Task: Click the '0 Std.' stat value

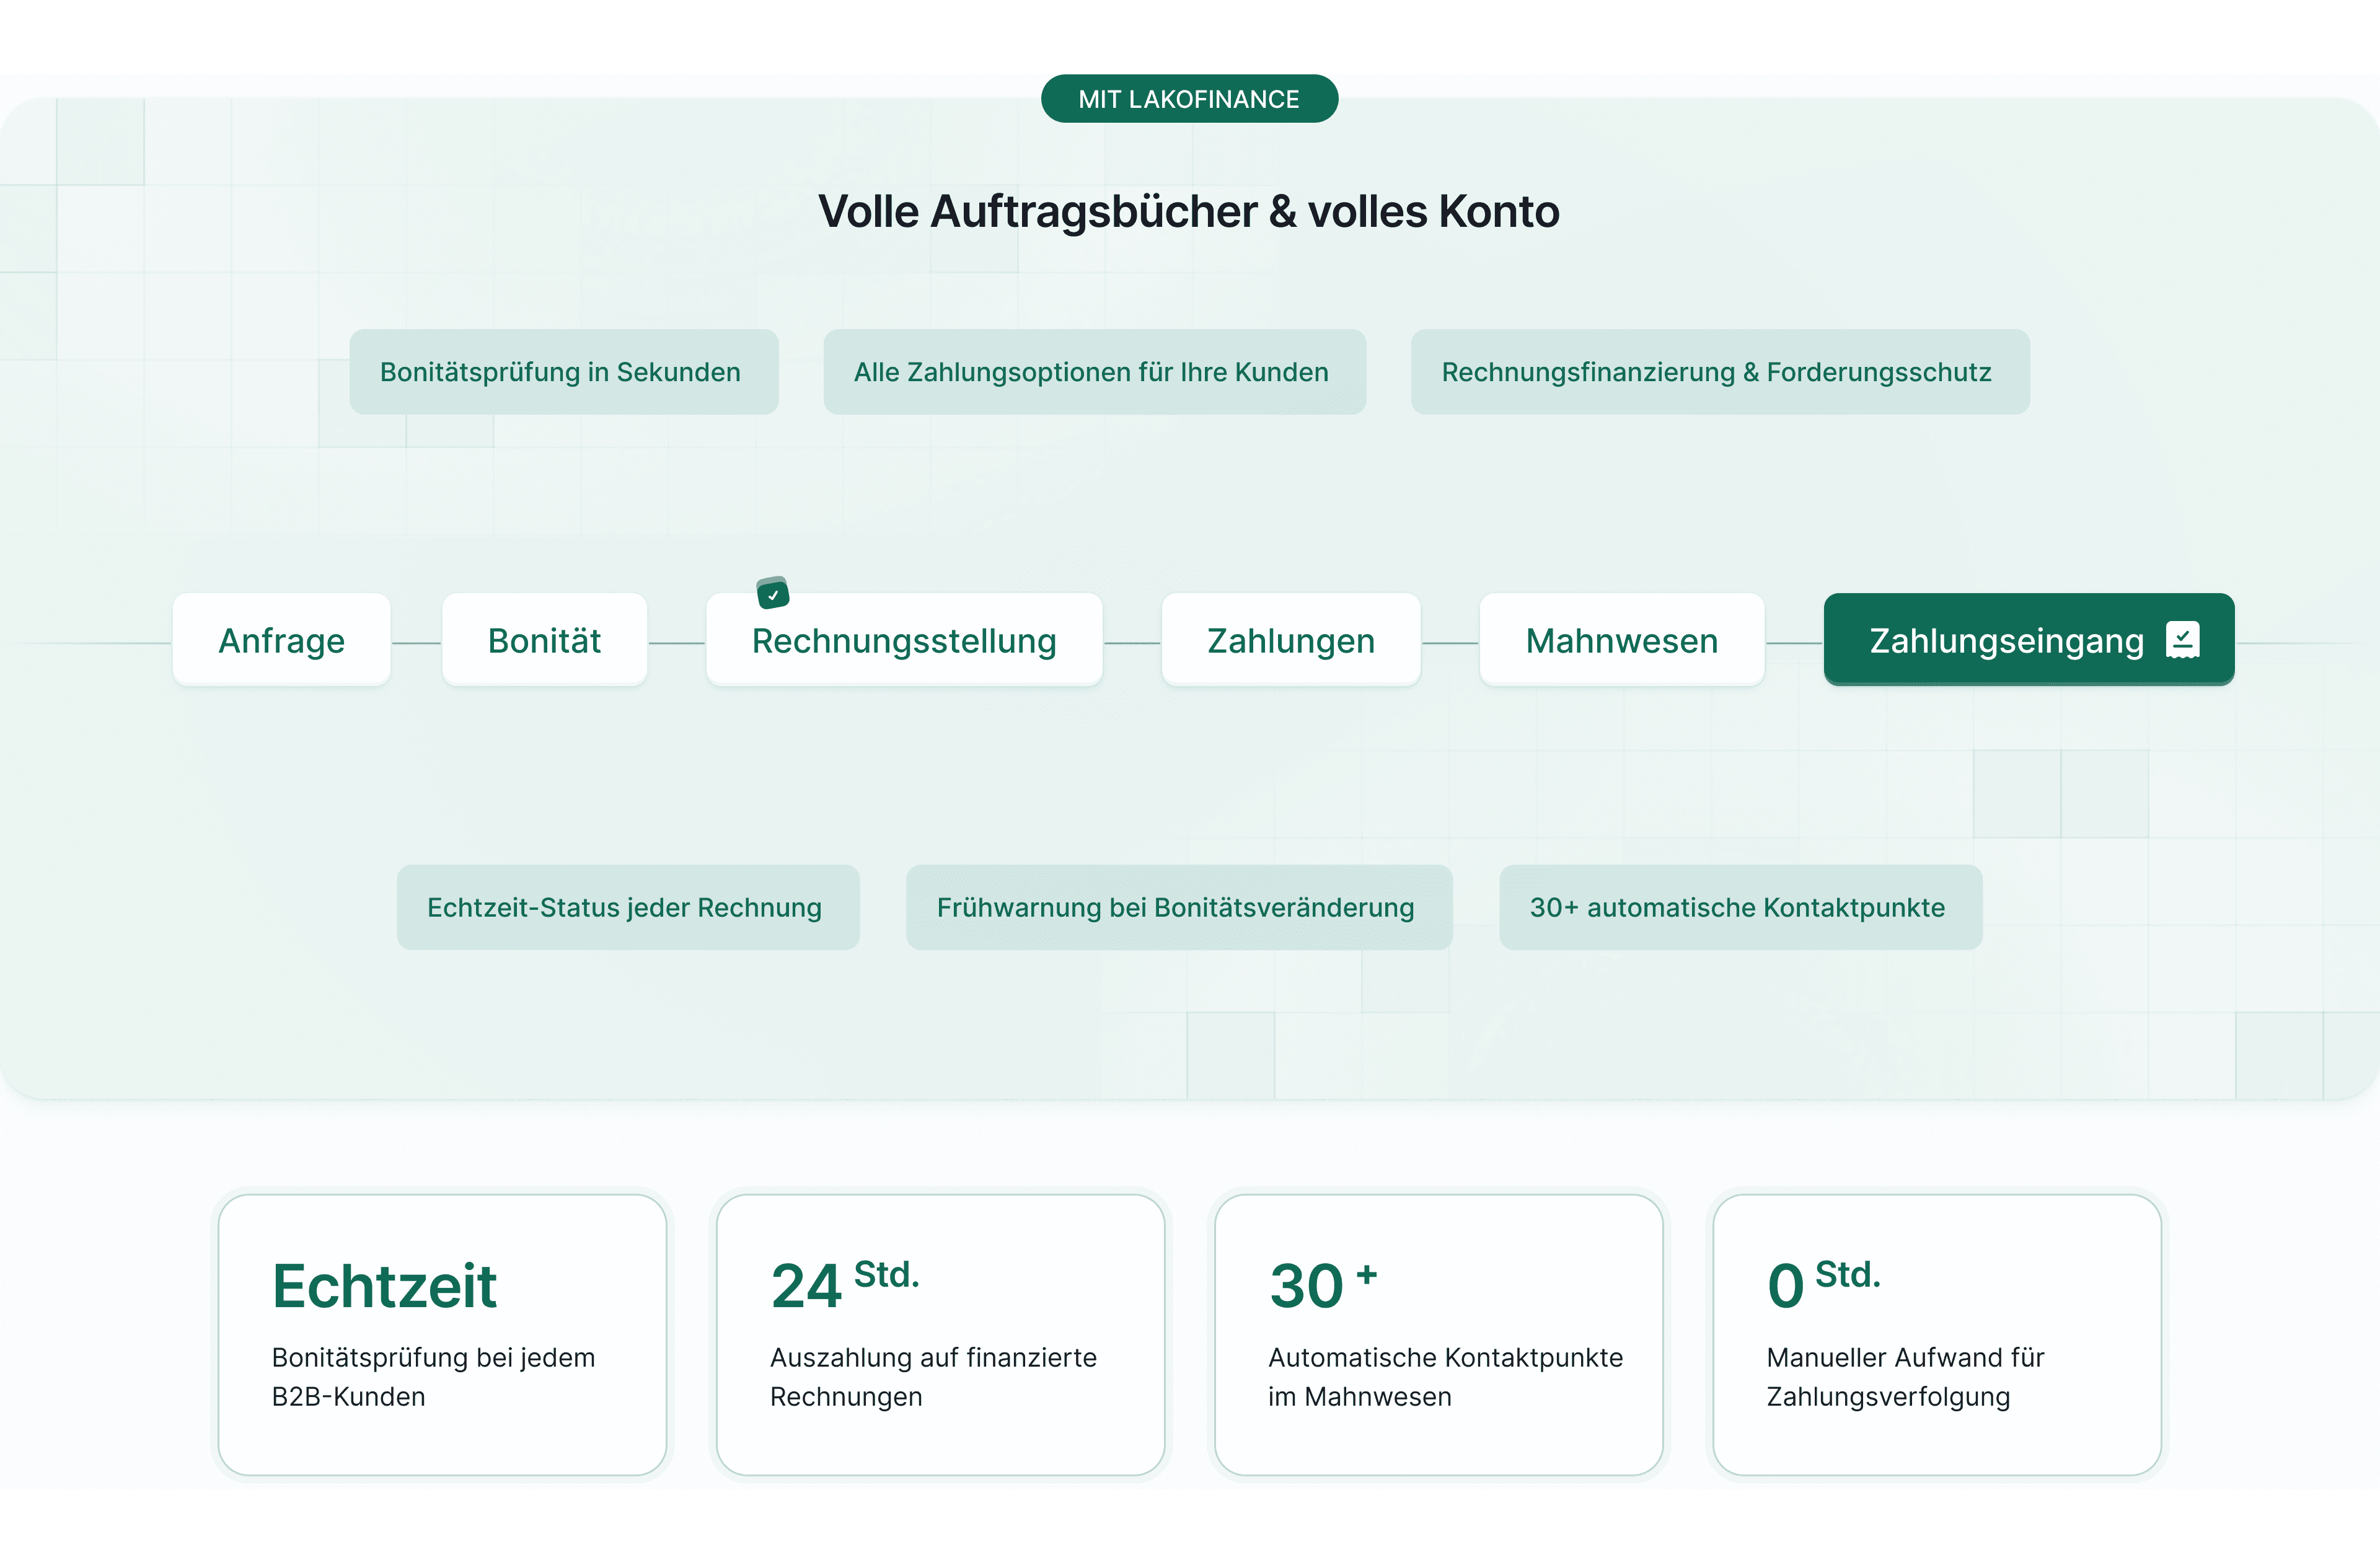Action: click(1824, 1284)
